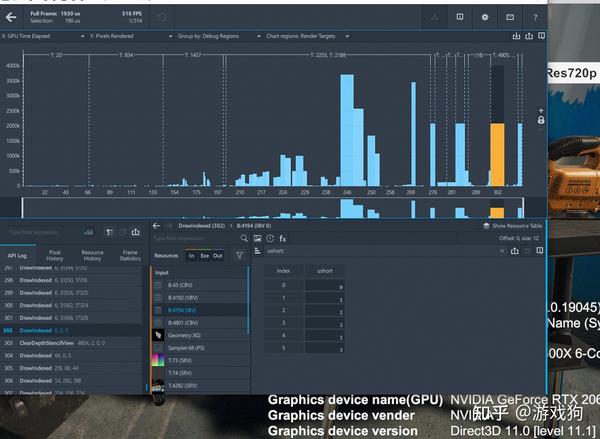Select the T:73 (SRV) texture thumbnail
The image size is (600, 439).
(159, 359)
